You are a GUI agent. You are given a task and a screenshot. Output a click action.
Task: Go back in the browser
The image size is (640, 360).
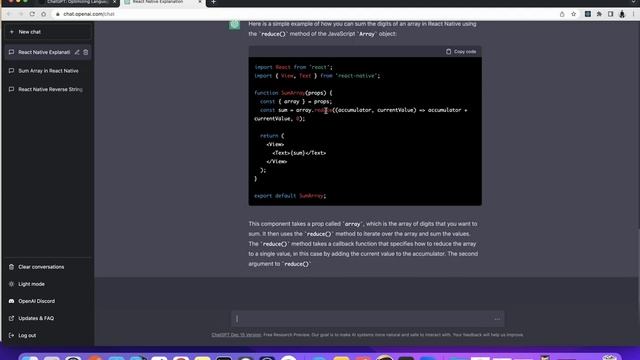[9, 14]
